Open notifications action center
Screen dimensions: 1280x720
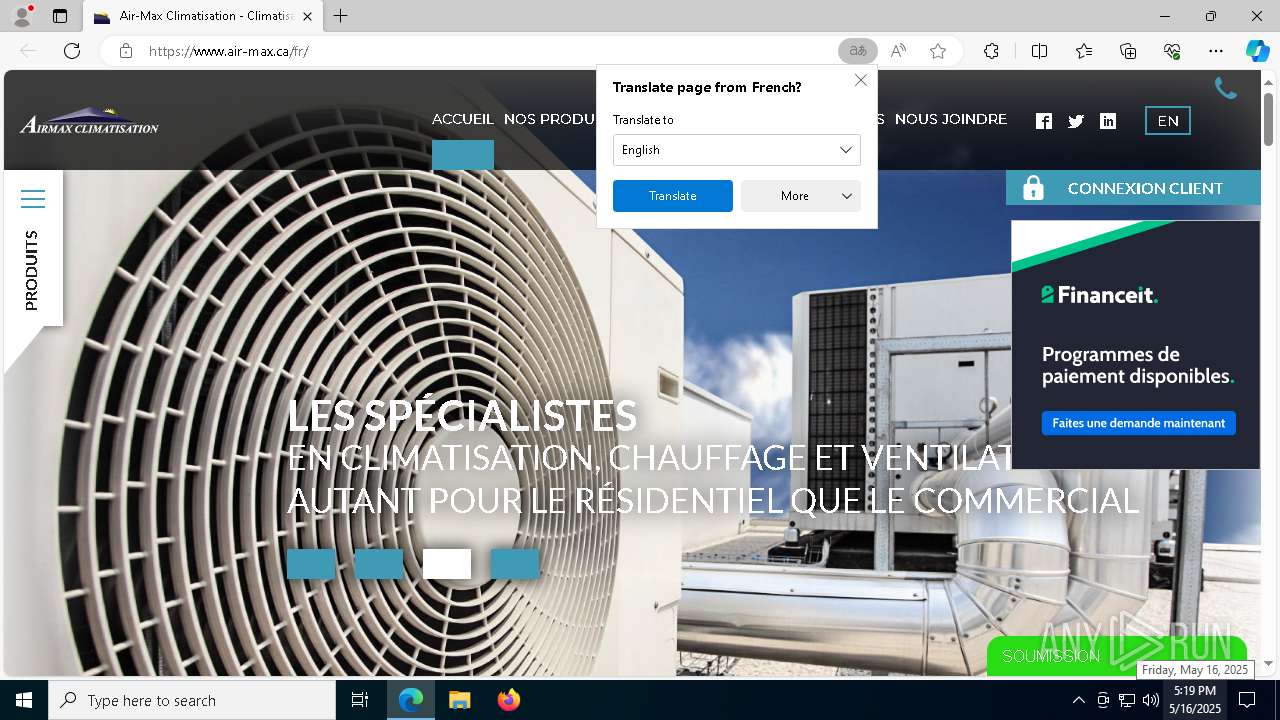pyautogui.click(x=1247, y=700)
